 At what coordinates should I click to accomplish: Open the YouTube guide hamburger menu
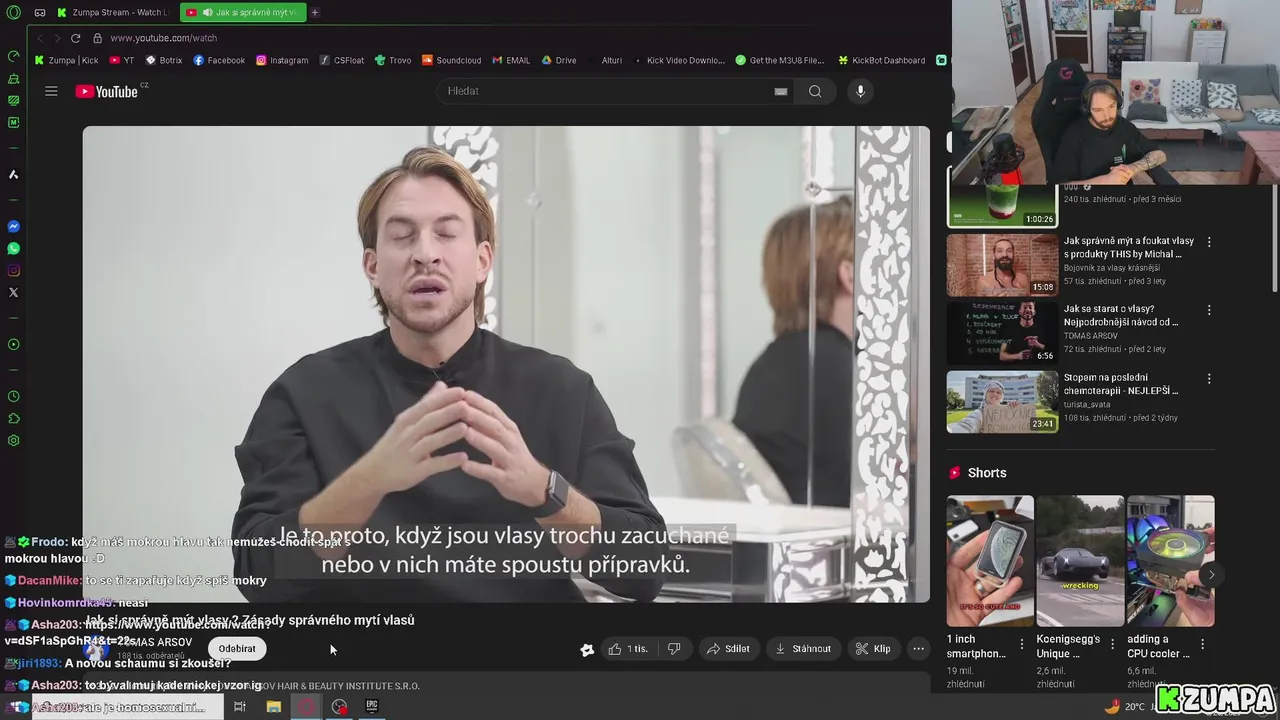point(51,91)
